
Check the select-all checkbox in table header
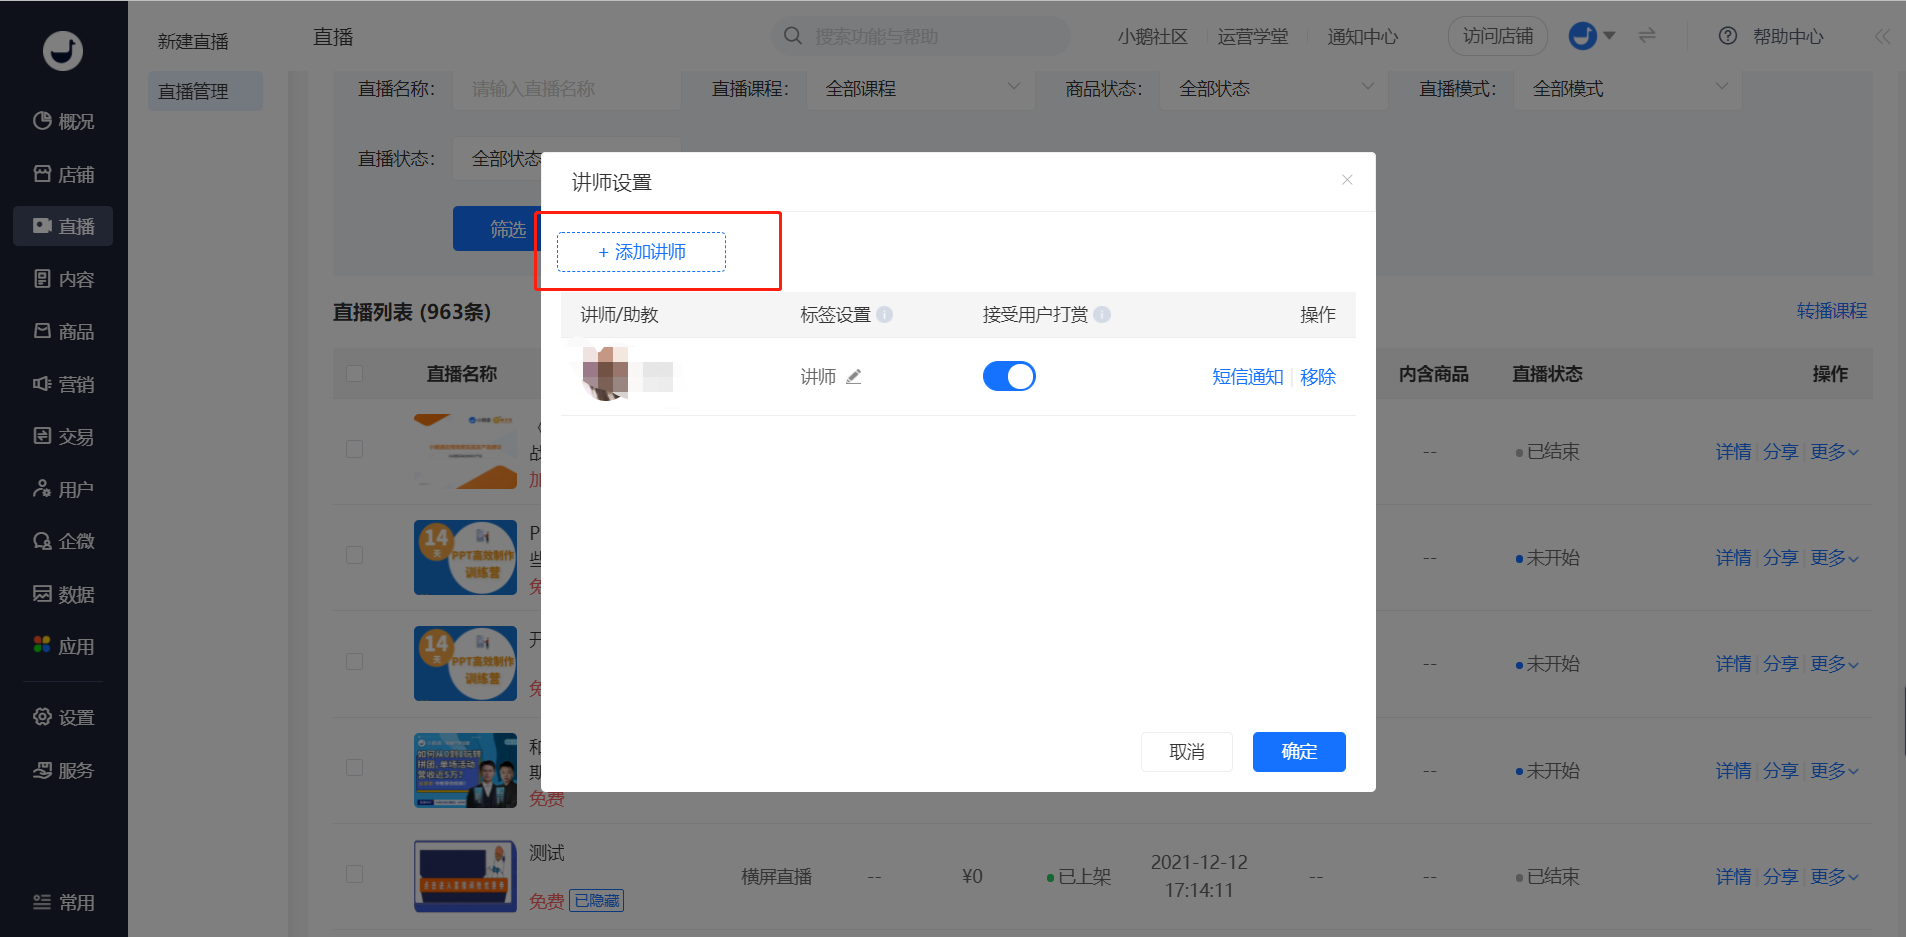point(354,374)
